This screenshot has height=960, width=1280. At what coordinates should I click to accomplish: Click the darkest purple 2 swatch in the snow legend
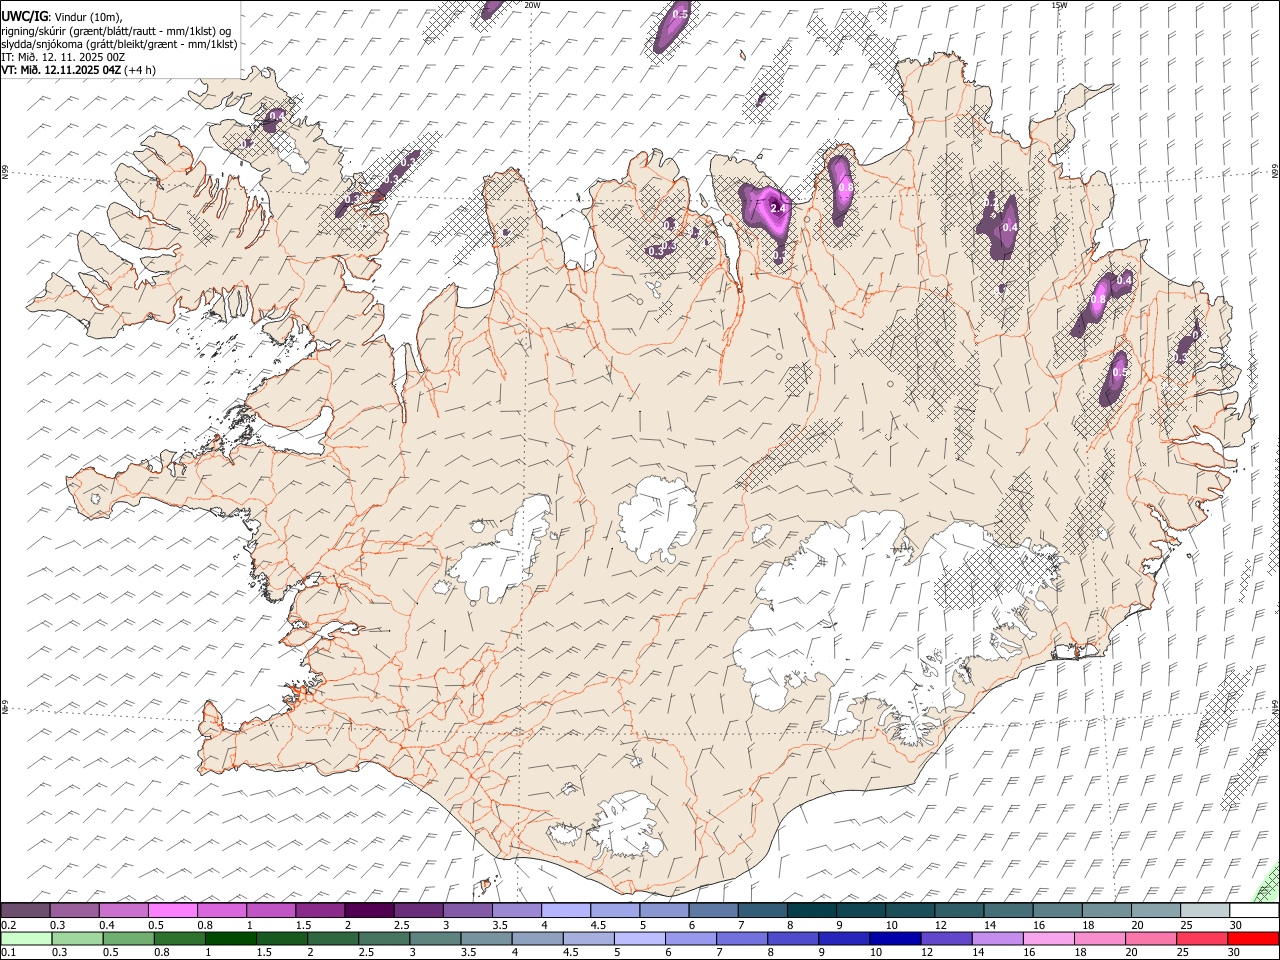(368, 911)
